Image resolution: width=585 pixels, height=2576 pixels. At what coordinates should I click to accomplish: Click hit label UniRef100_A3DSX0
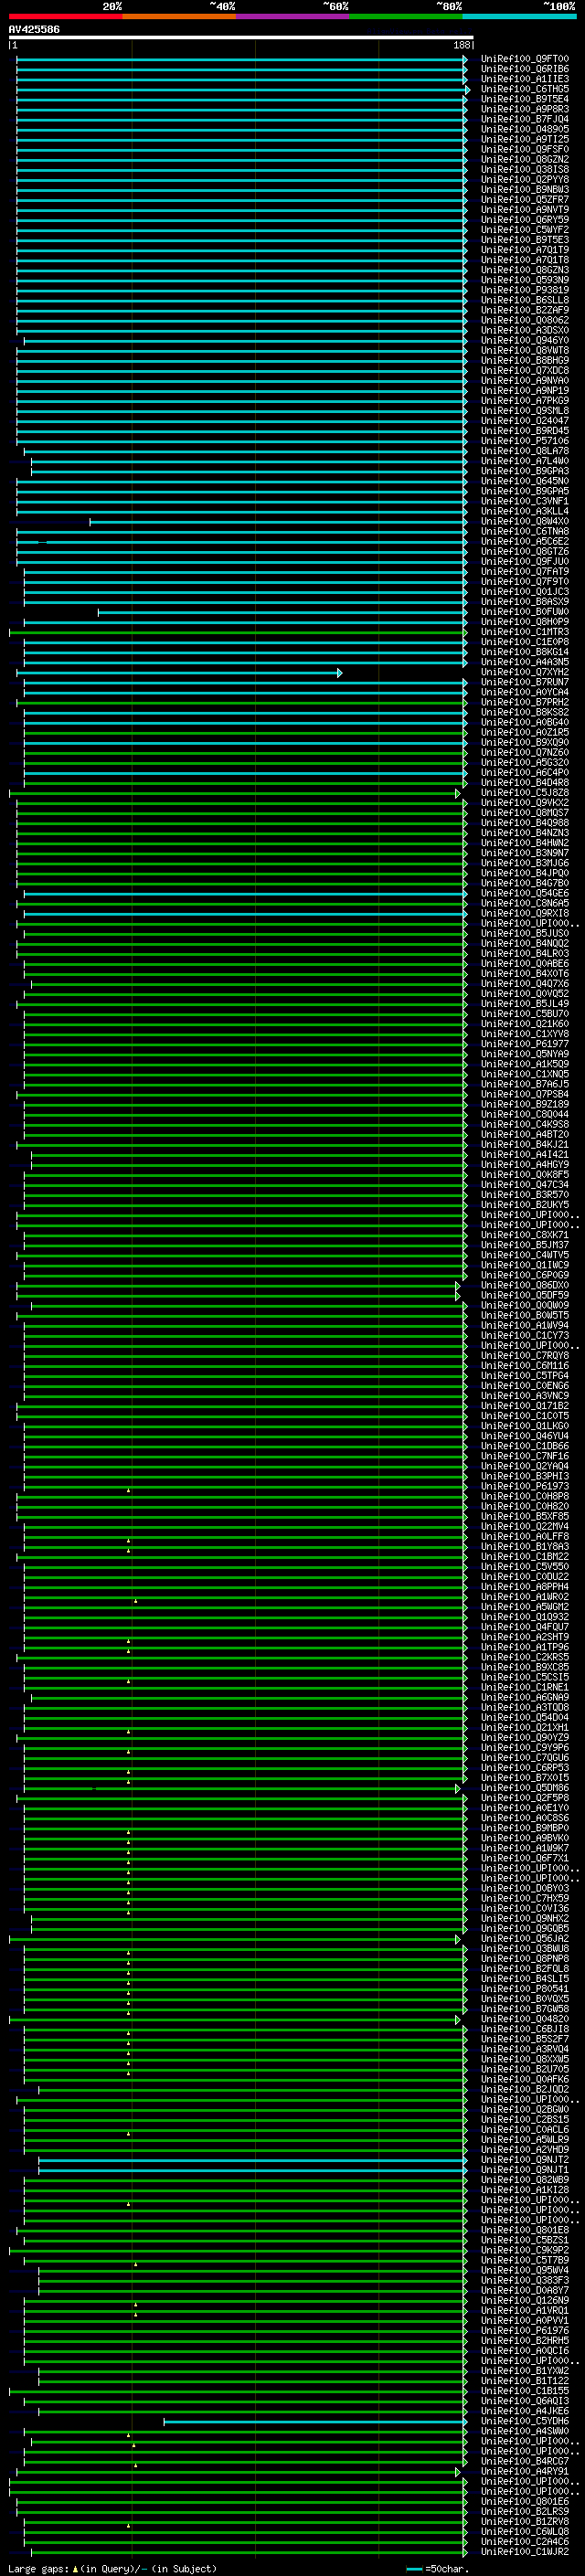525,330
